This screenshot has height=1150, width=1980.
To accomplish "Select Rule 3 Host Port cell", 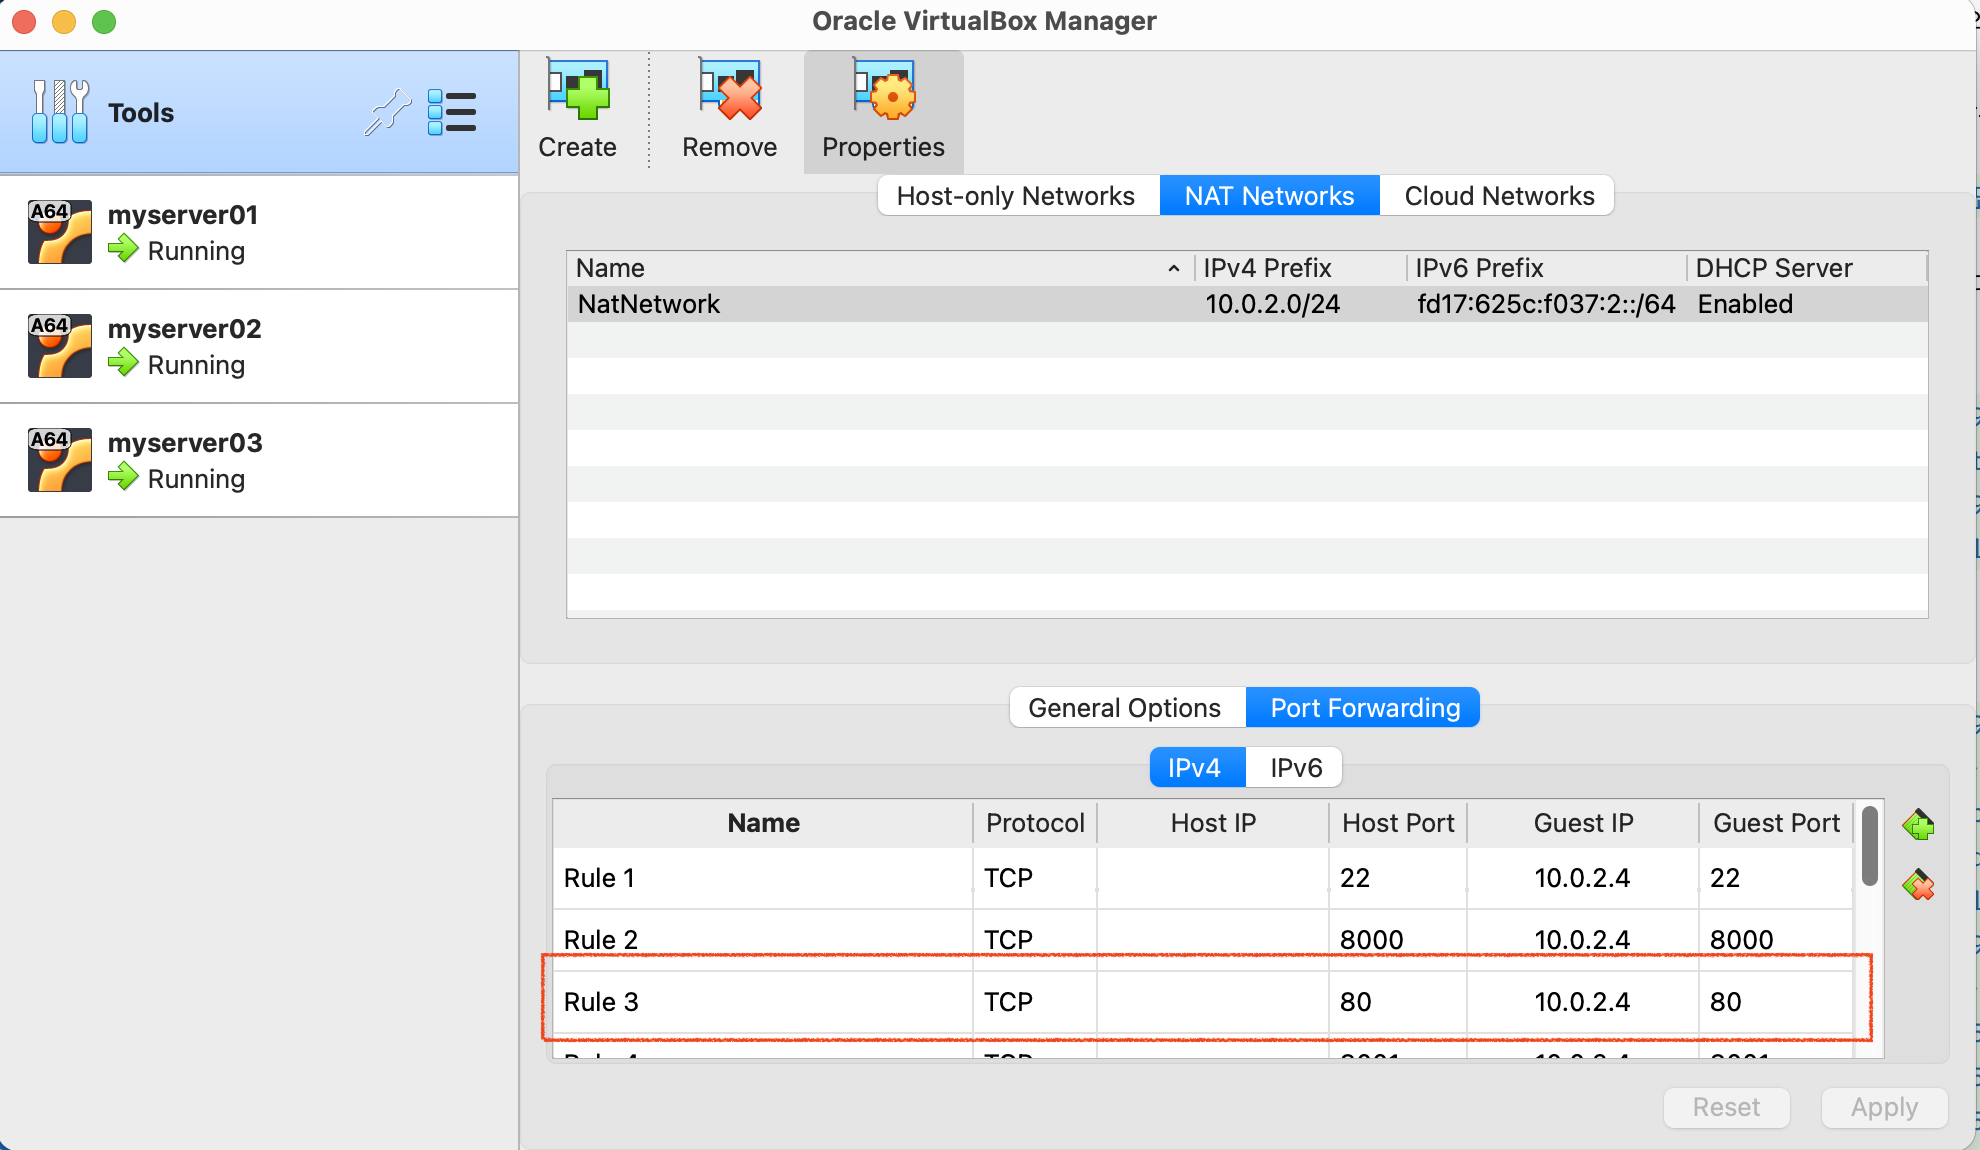I will pos(1396,1002).
